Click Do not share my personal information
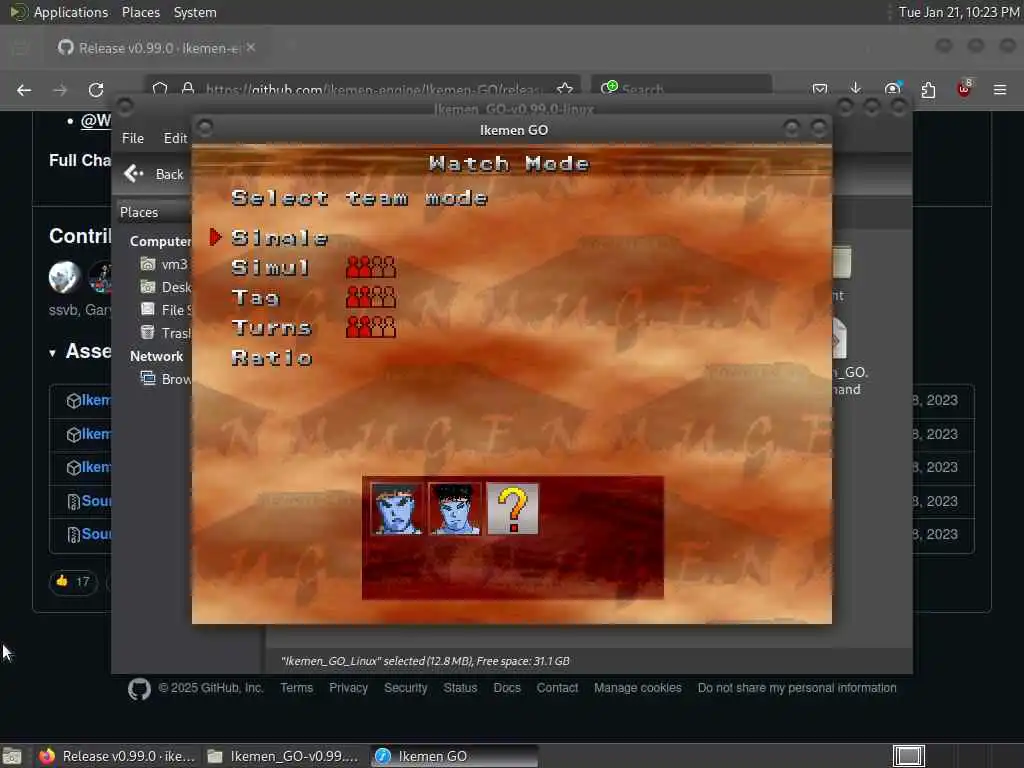This screenshot has height=768, width=1024. pos(797,688)
